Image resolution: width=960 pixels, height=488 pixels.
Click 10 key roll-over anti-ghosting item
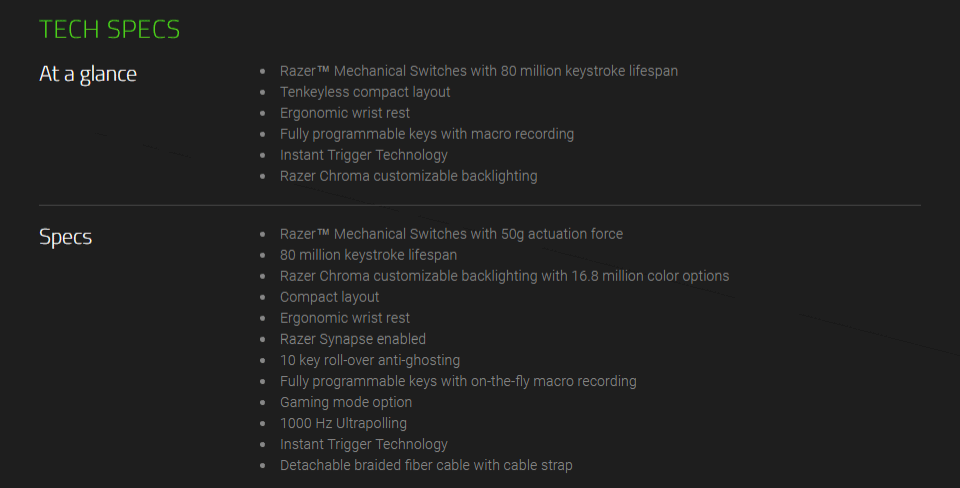click(370, 360)
